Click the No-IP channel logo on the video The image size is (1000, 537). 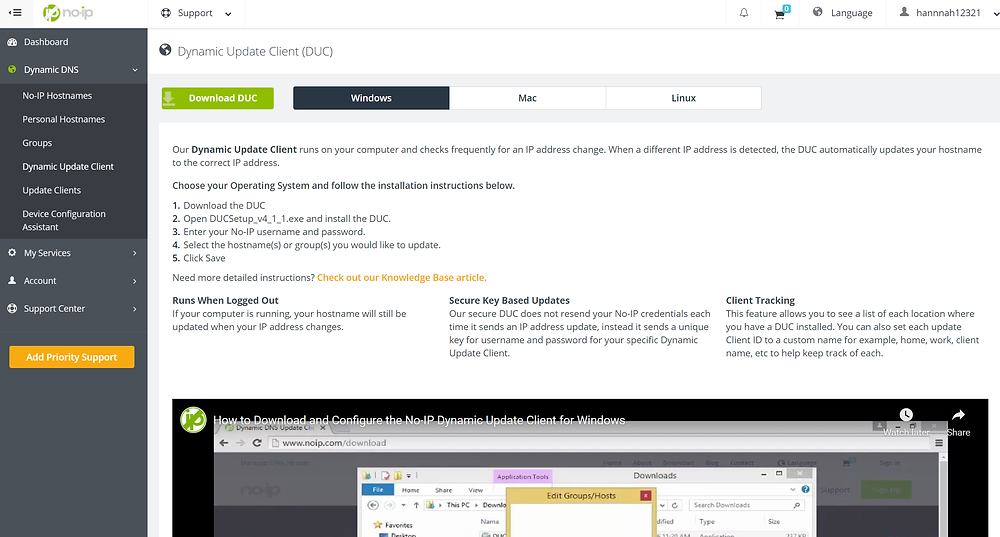click(x=193, y=420)
